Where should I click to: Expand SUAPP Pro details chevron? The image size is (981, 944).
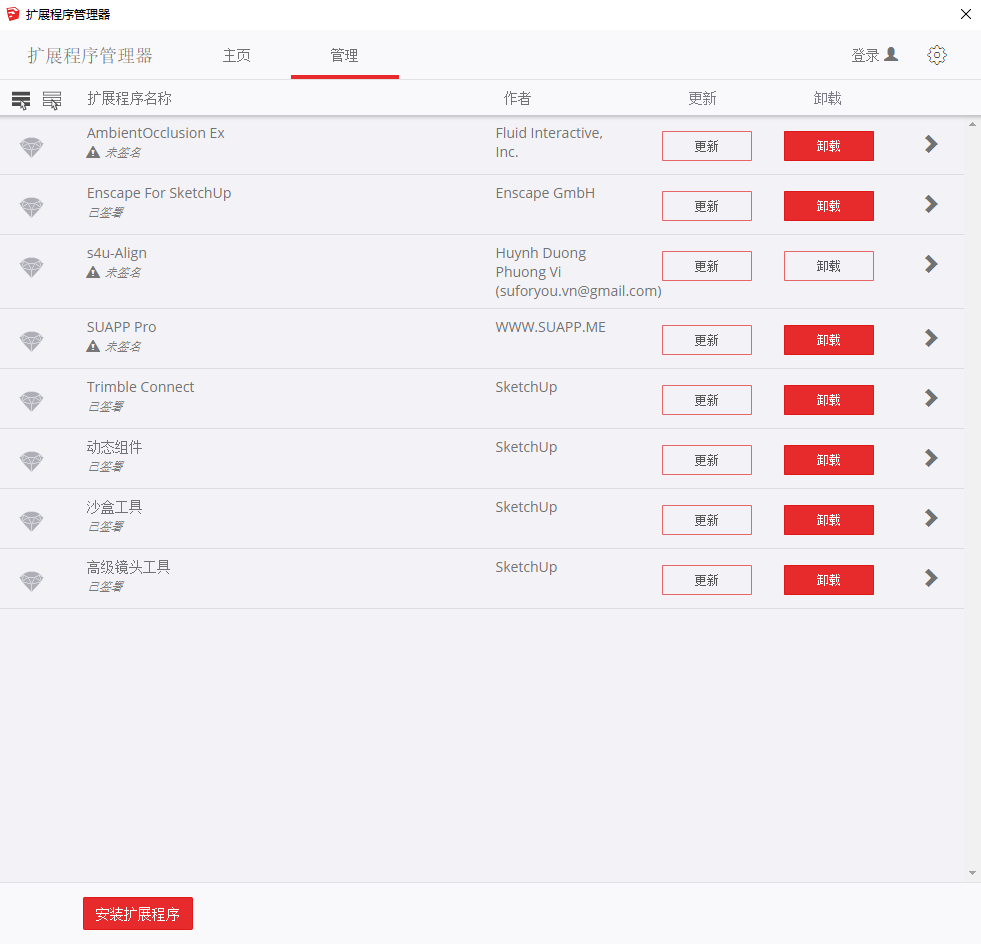931,338
